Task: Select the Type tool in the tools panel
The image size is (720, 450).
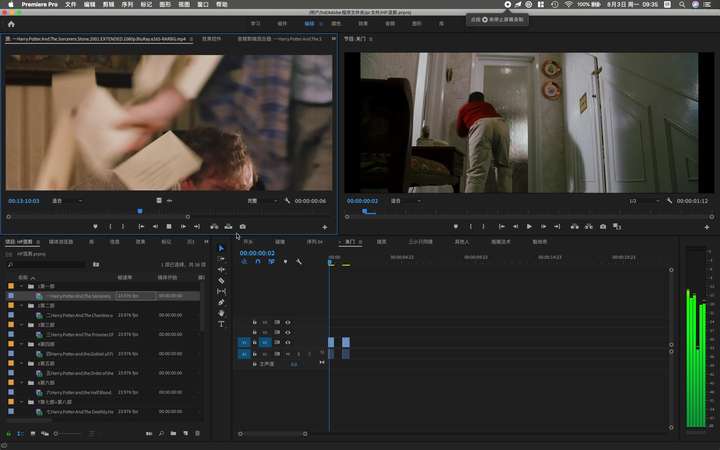Action: 221,324
